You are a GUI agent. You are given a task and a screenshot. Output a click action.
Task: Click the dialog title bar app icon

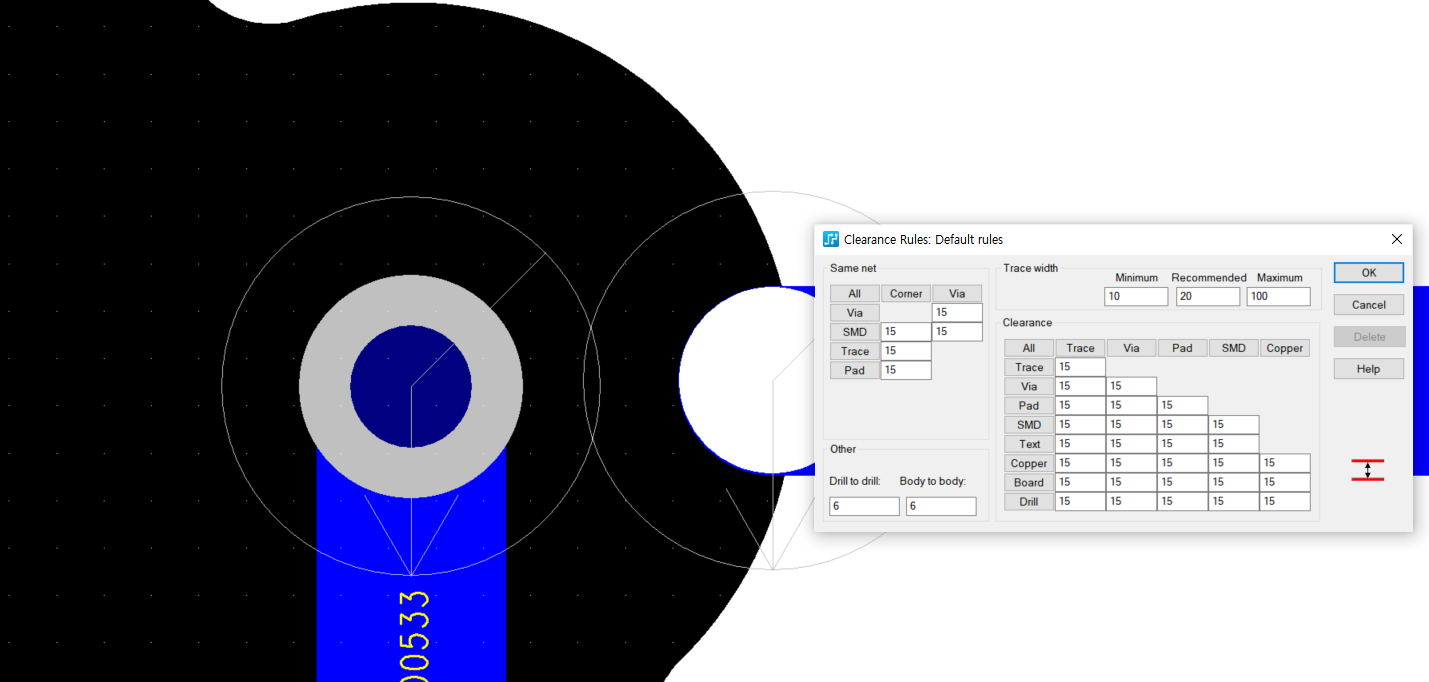830,239
